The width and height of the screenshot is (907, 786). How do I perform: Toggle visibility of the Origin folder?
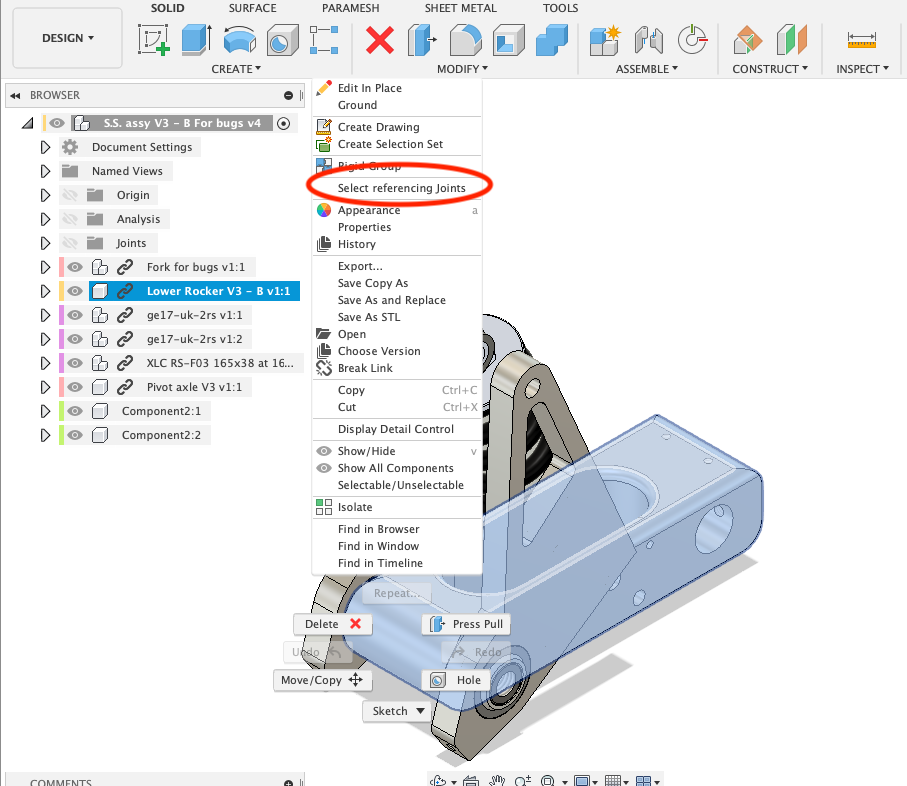click(70, 195)
